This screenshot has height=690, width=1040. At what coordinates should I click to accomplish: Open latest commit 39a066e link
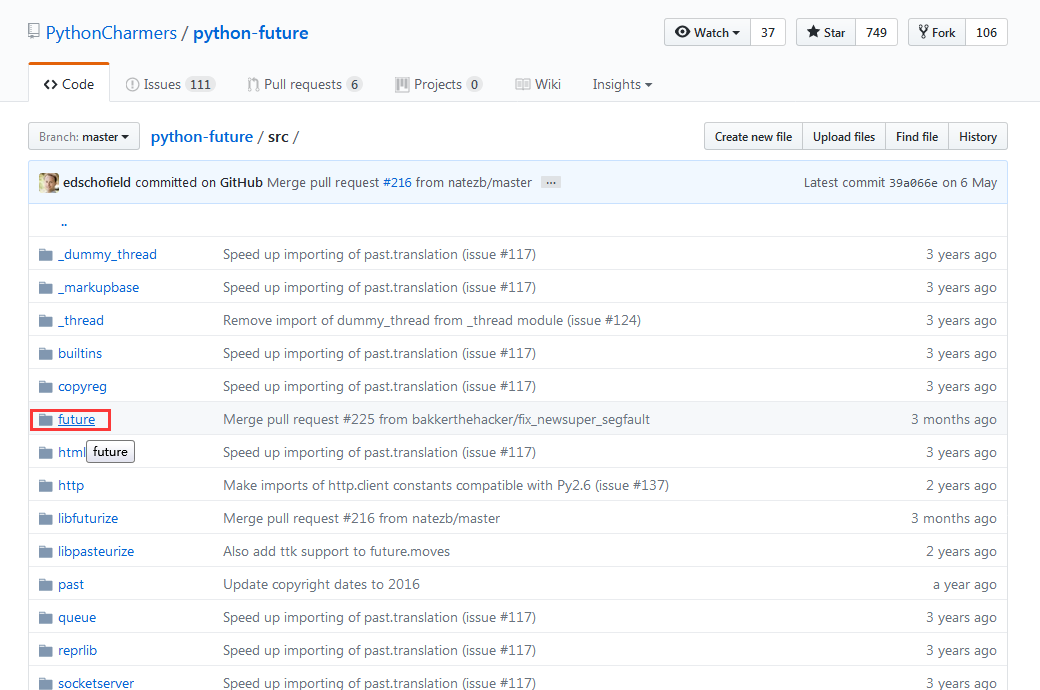pyautogui.click(x=913, y=183)
